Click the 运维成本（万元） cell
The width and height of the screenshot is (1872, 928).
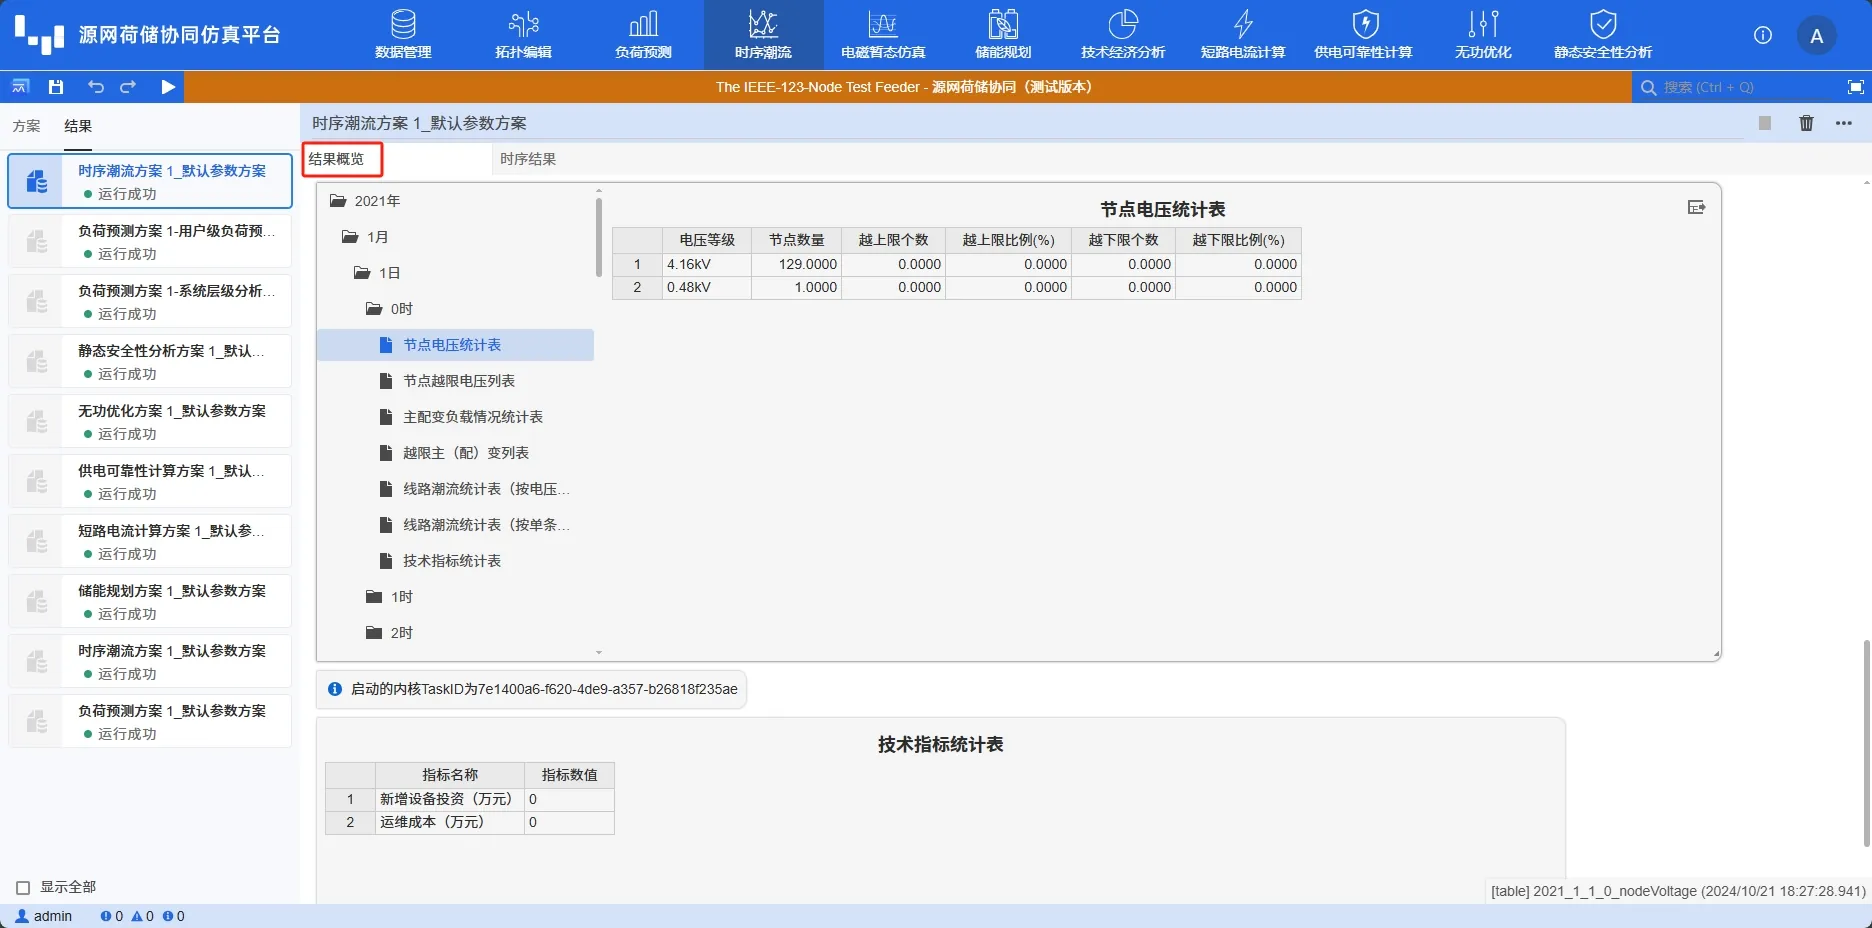[450, 822]
